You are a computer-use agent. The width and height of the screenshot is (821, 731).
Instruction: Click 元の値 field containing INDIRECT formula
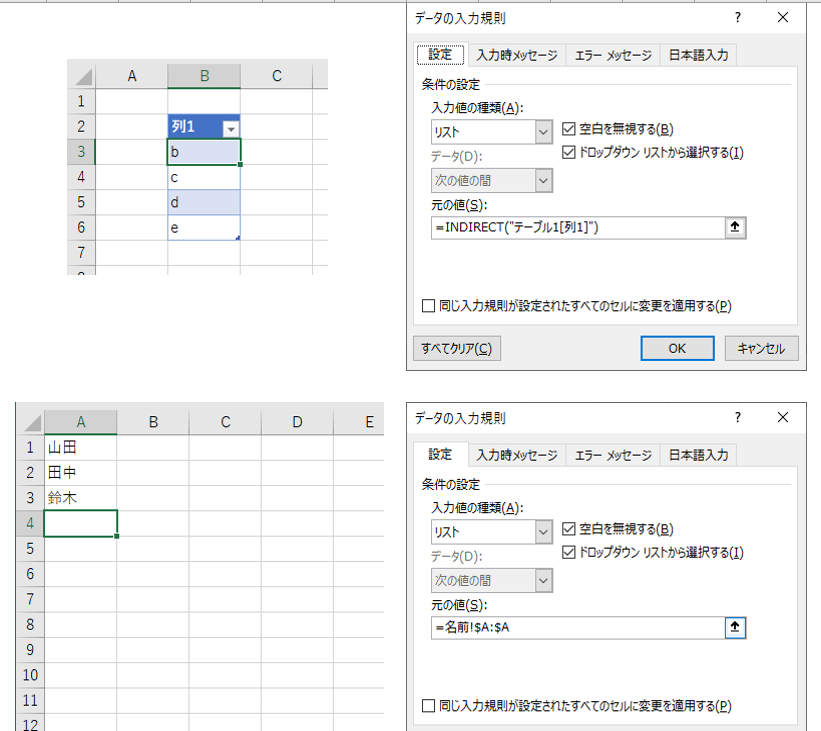pyautogui.click(x=578, y=228)
